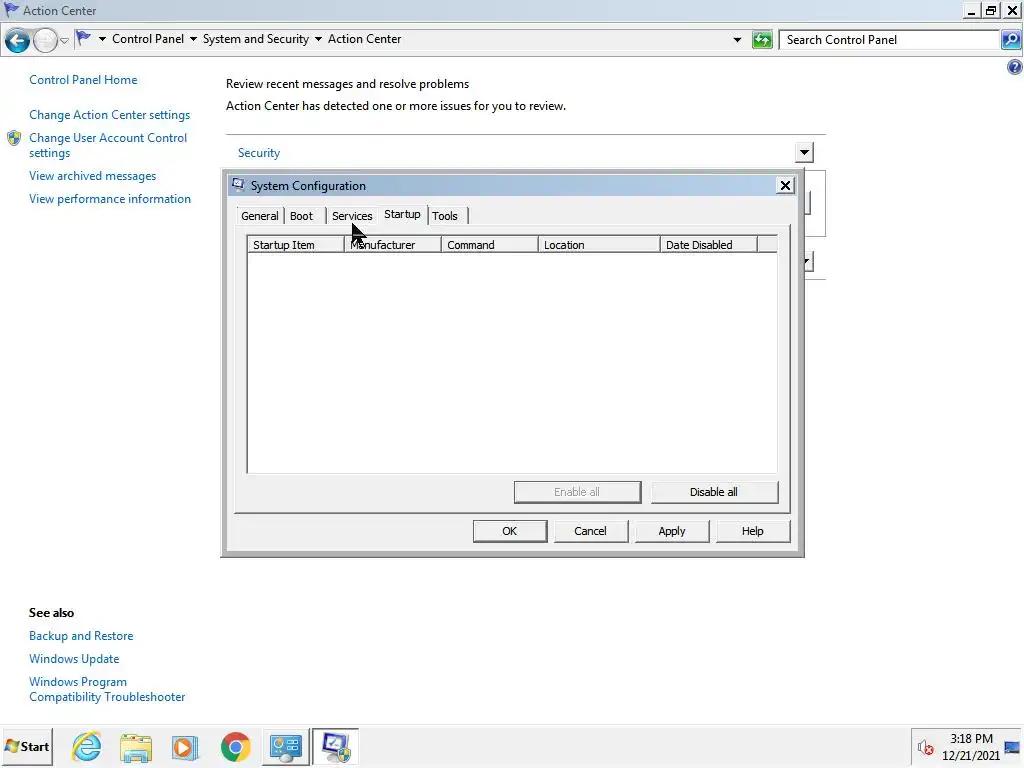Image resolution: width=1024 pixels, height=768 pixels.
Task: Open the Start menu
Action: [x=27, y=746]
